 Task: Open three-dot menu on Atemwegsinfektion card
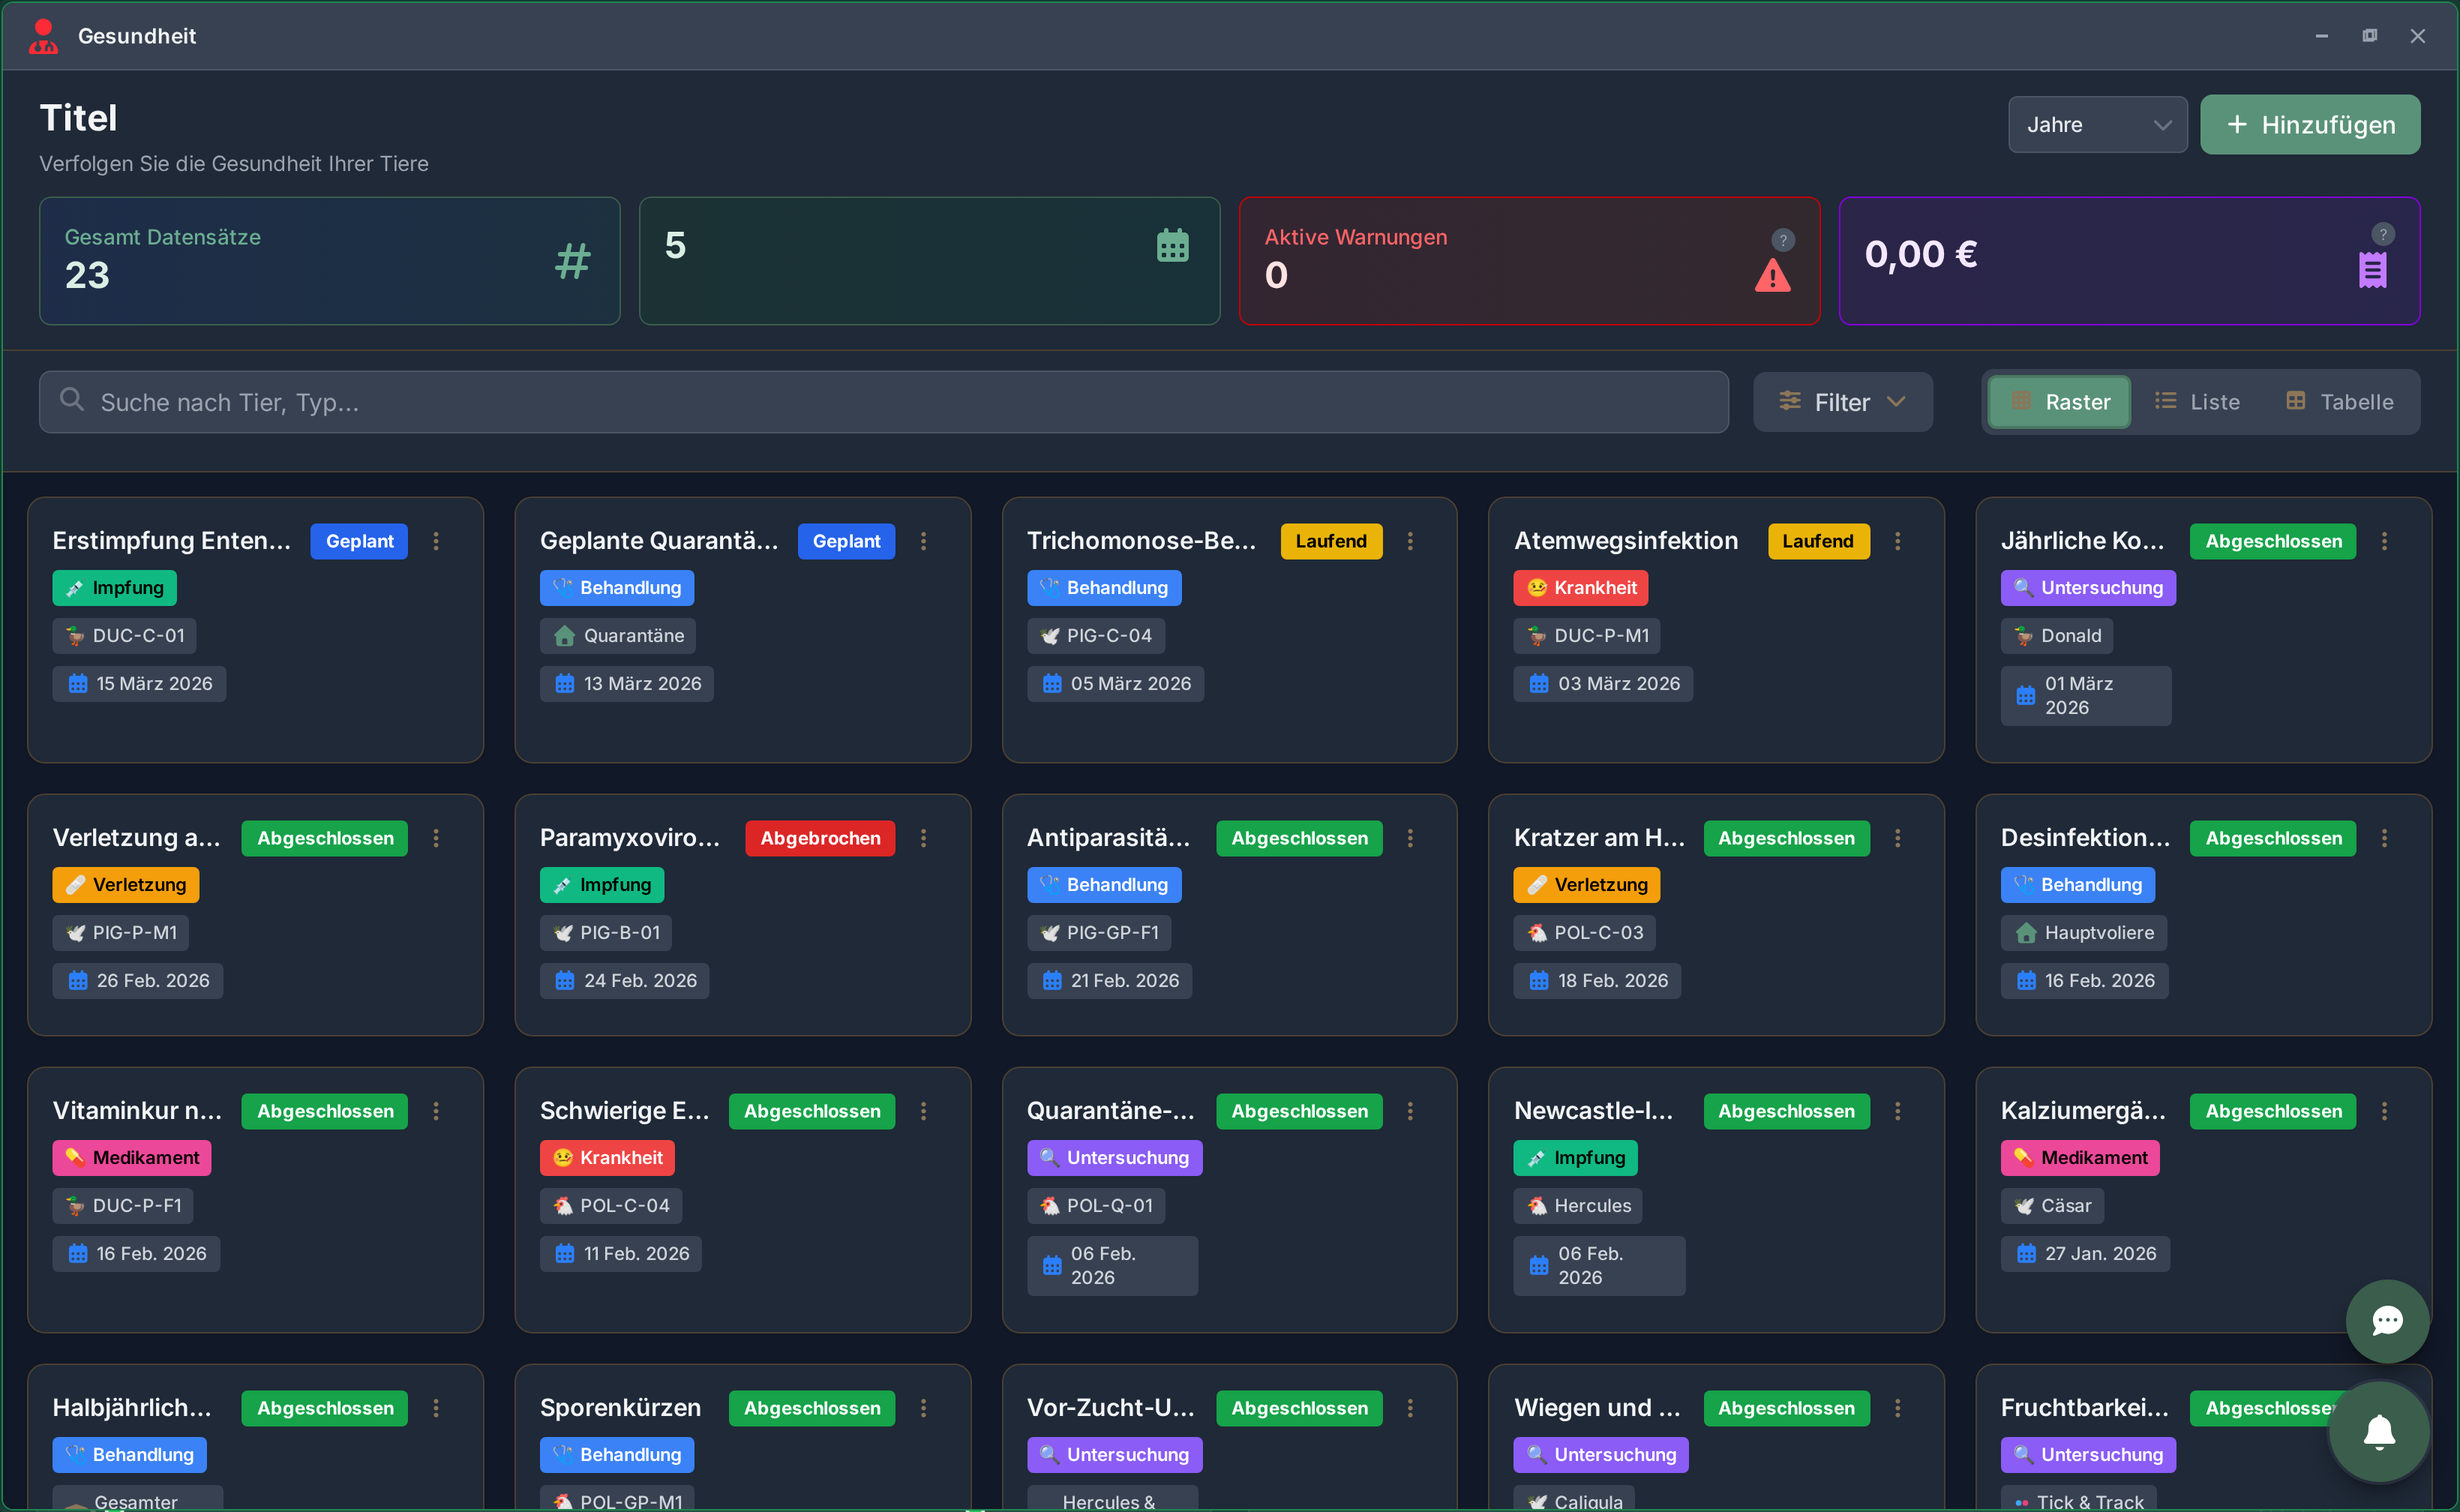(x=1897, y=541)
